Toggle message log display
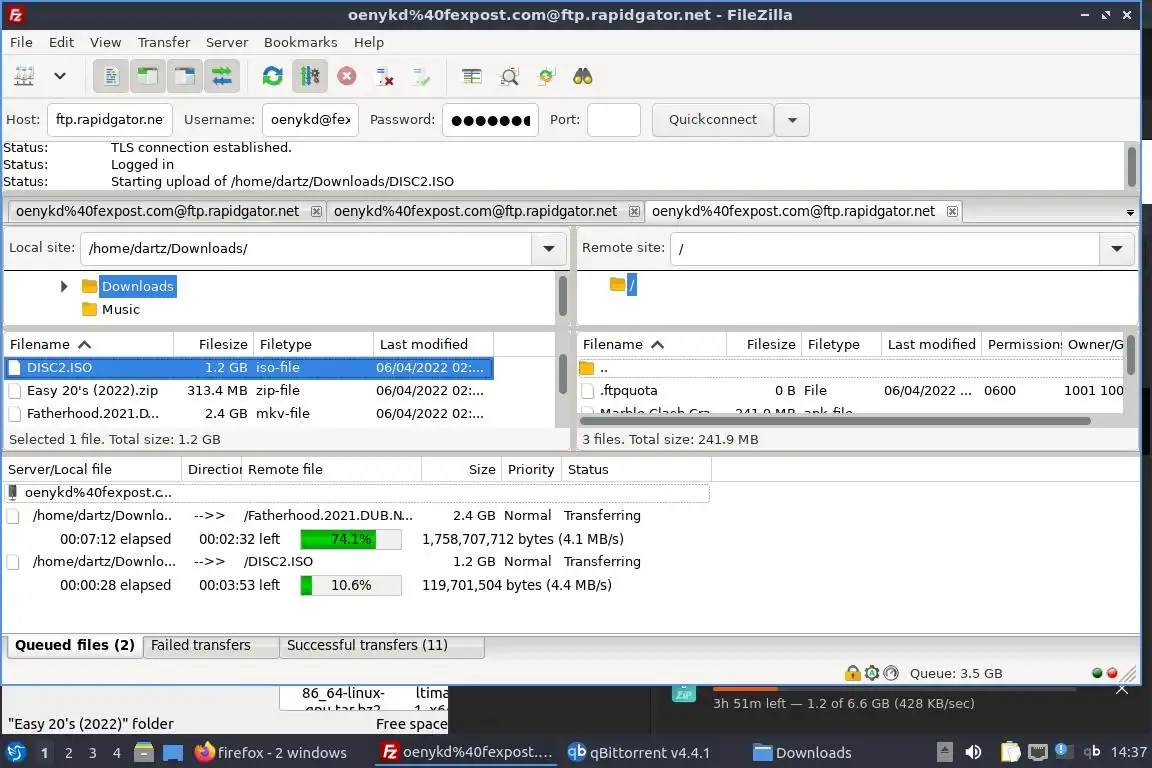 click(x=111, y=76)
